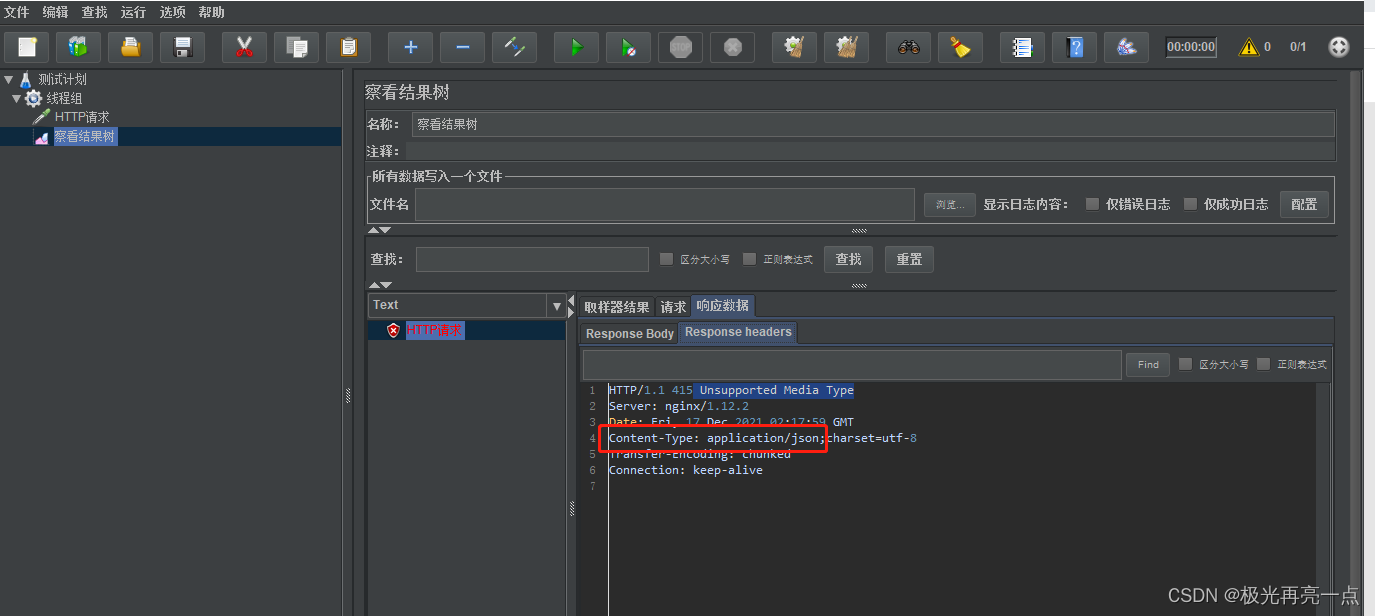Select the 响应数据 tab
1375x616 pixels.
point(723,306)
